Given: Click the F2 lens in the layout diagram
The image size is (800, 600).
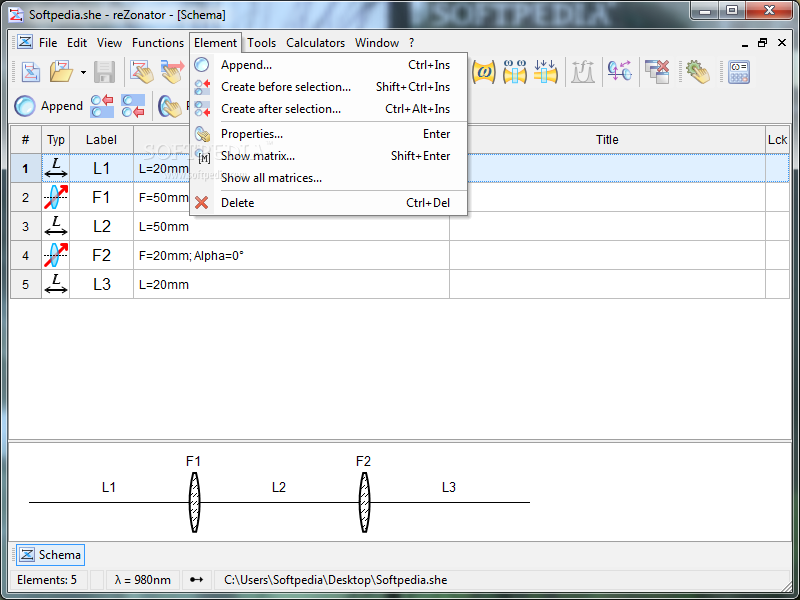Looking at the screenshot, I should pyautogui.click(x=364, y=503).
